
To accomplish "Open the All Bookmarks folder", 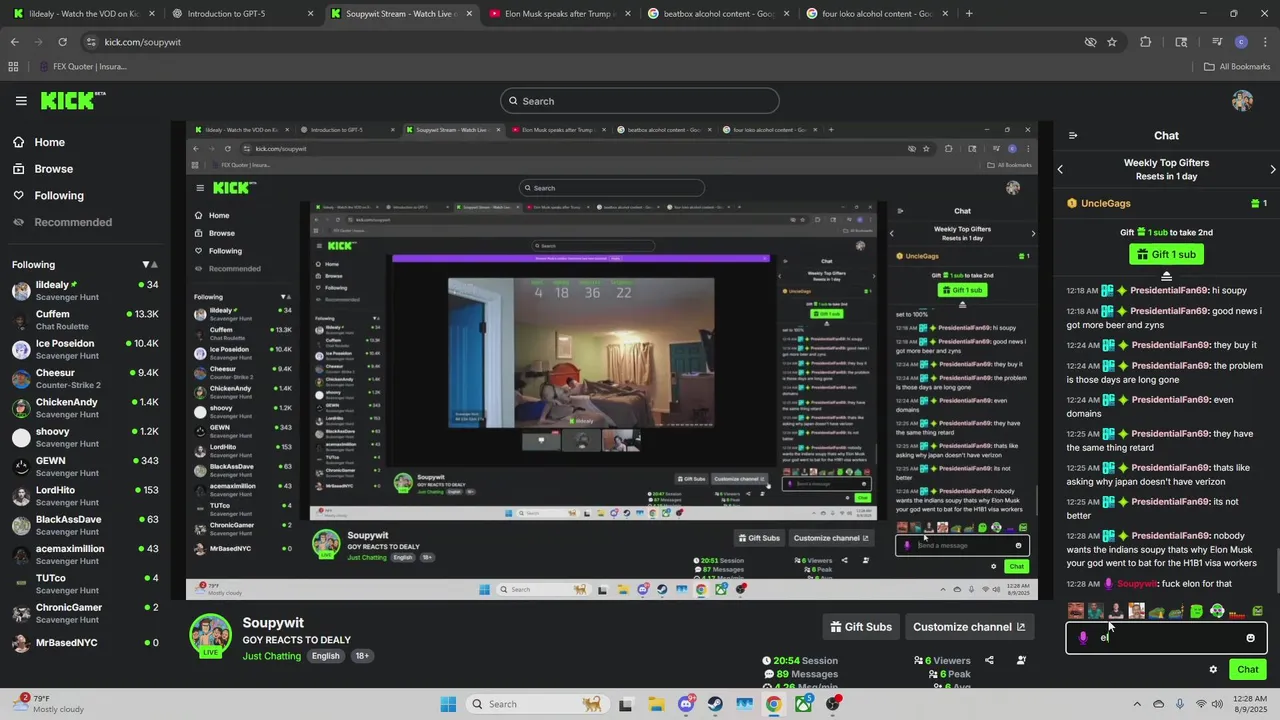I will 1236,67.
